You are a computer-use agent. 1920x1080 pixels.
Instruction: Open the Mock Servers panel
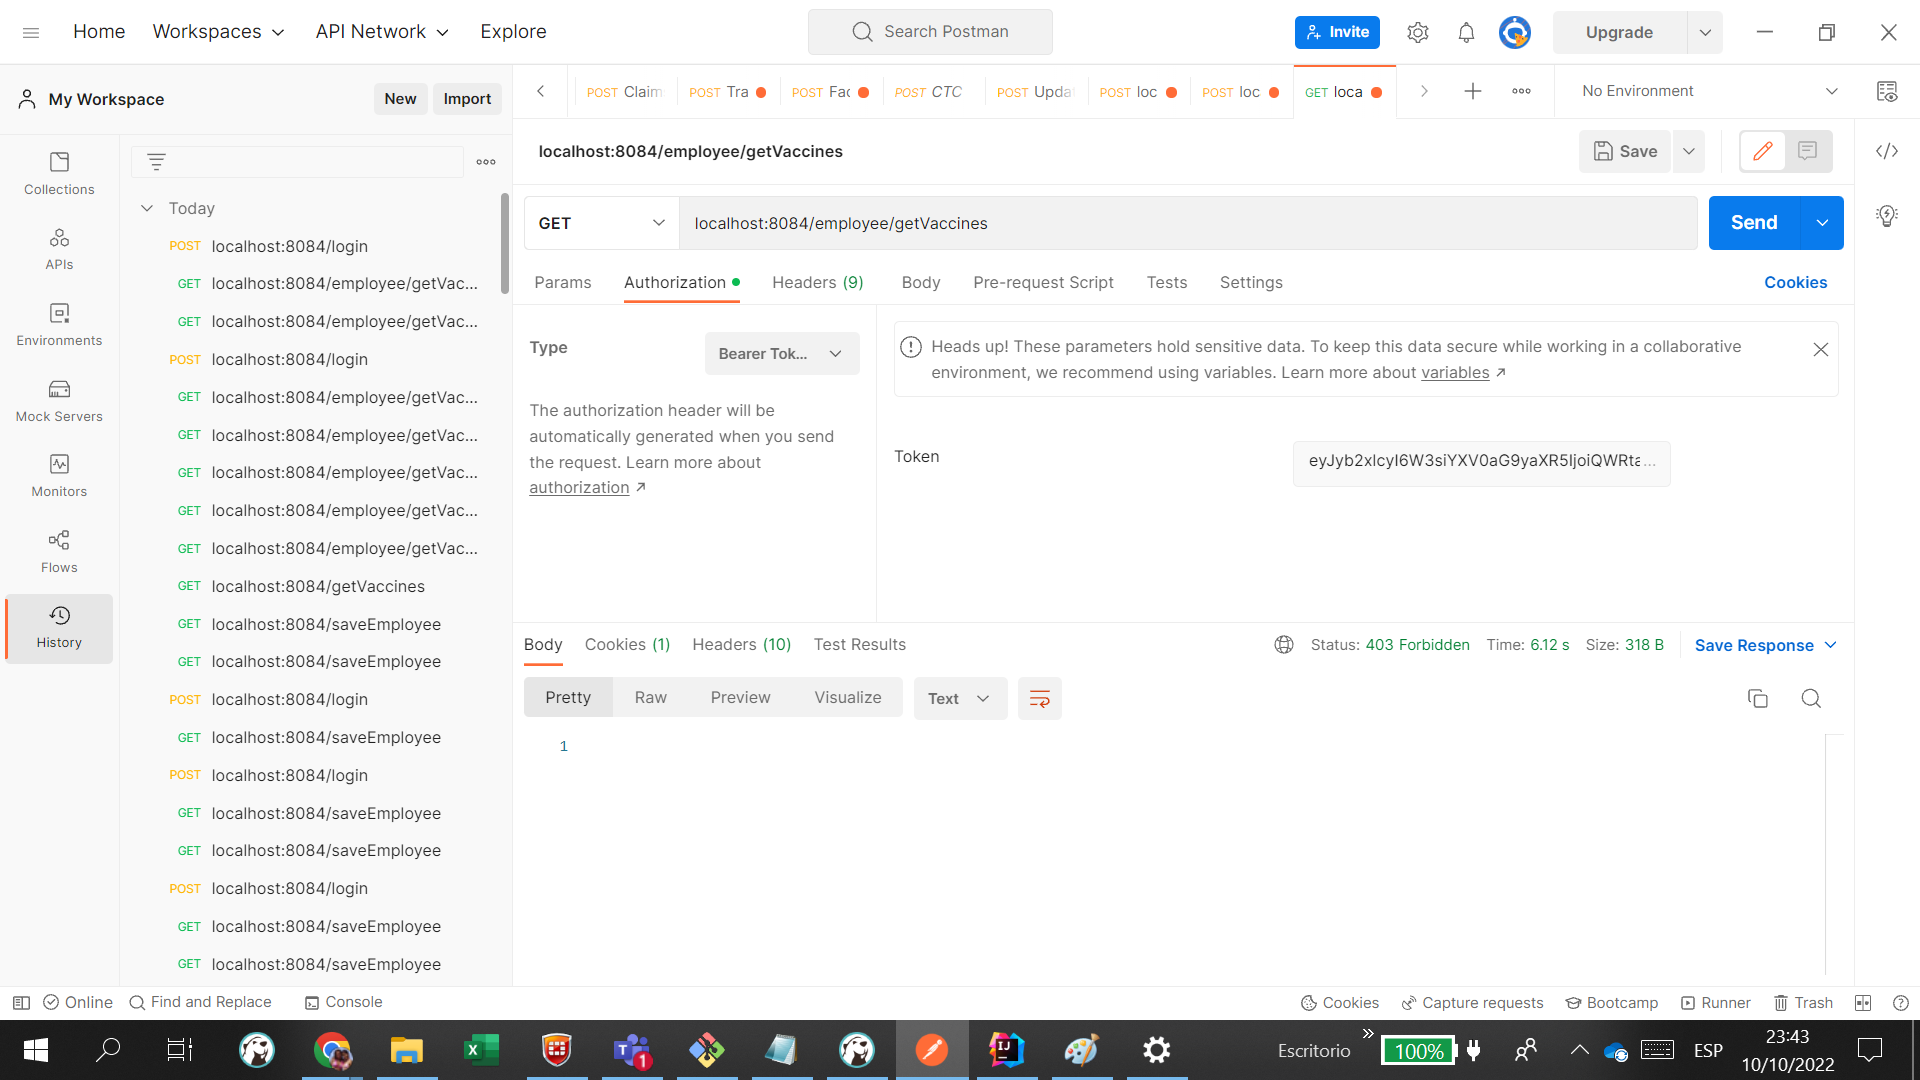coord(59,400)
